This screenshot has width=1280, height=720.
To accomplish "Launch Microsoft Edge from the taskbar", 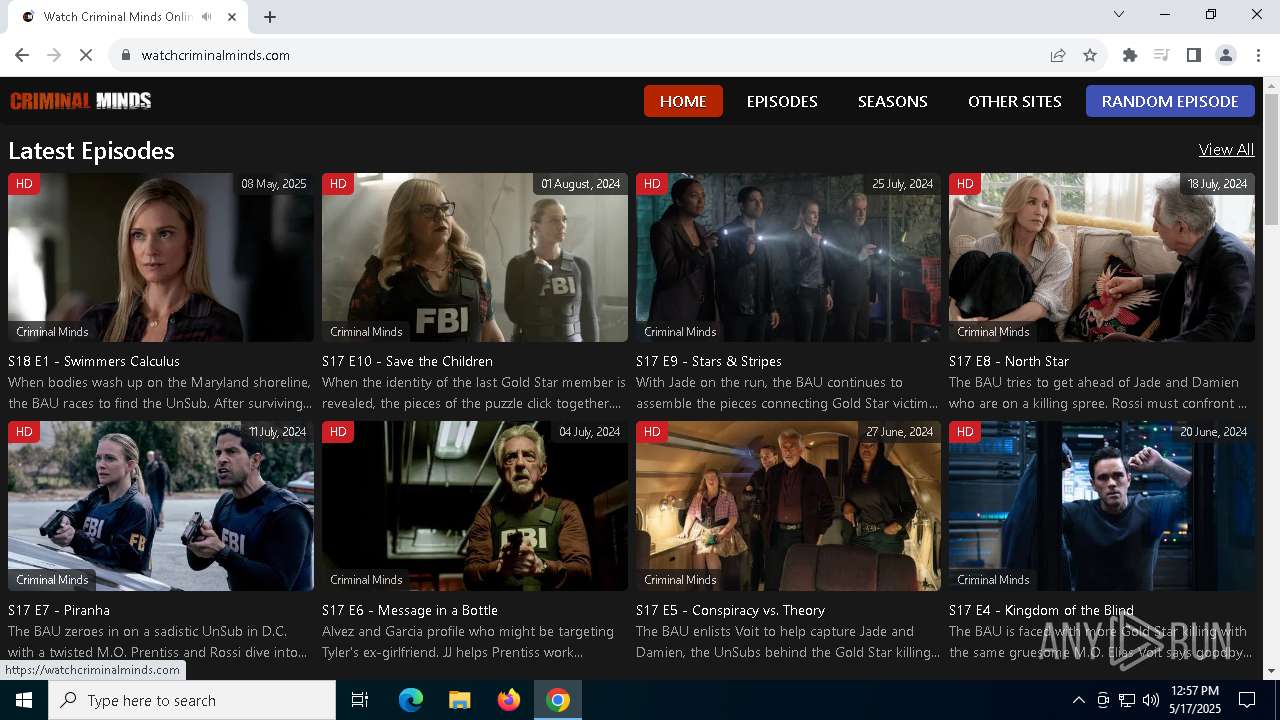I will pyautogui.click(x=411, y=700).
